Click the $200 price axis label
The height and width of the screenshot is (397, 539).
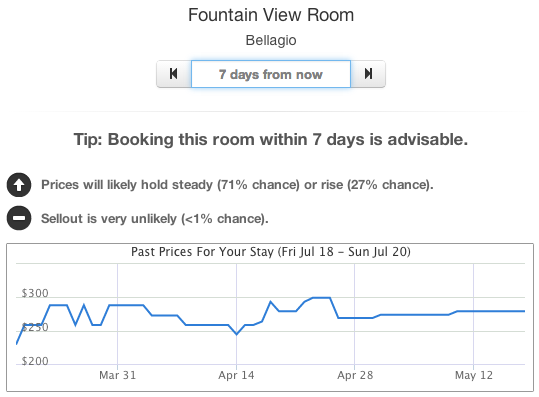pos(35,361)
